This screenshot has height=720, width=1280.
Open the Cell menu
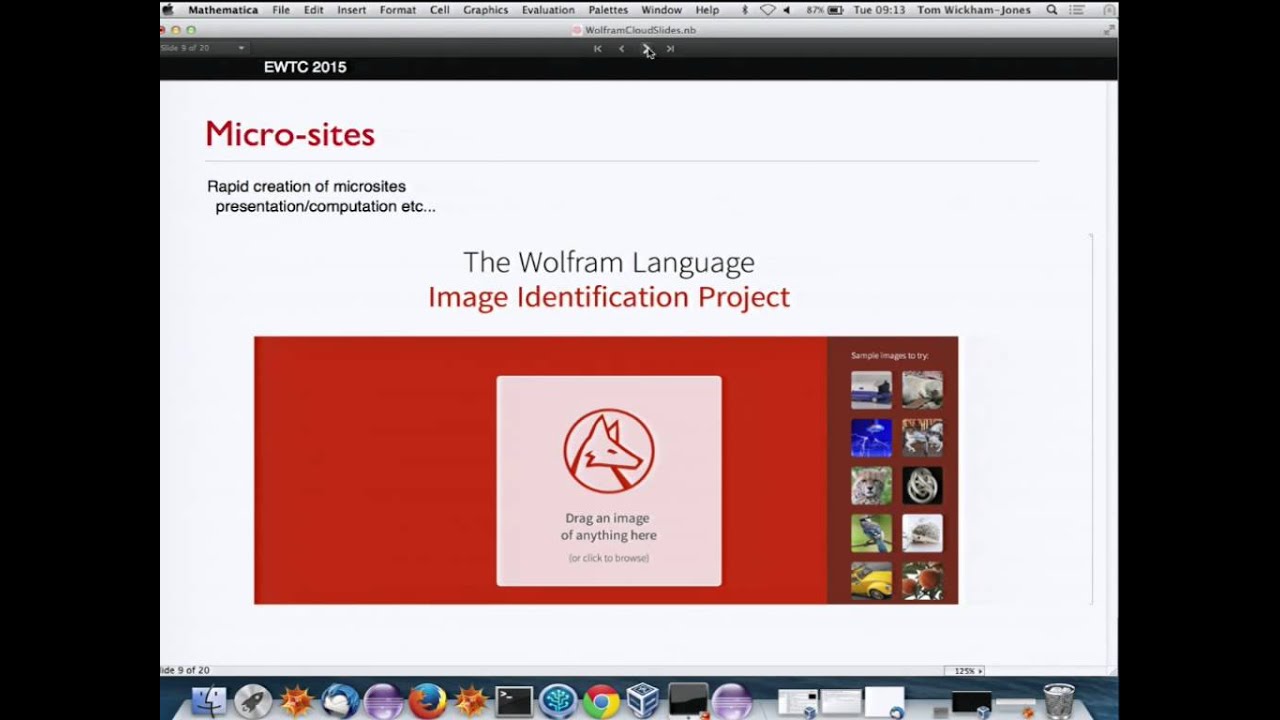click(440, 10)
